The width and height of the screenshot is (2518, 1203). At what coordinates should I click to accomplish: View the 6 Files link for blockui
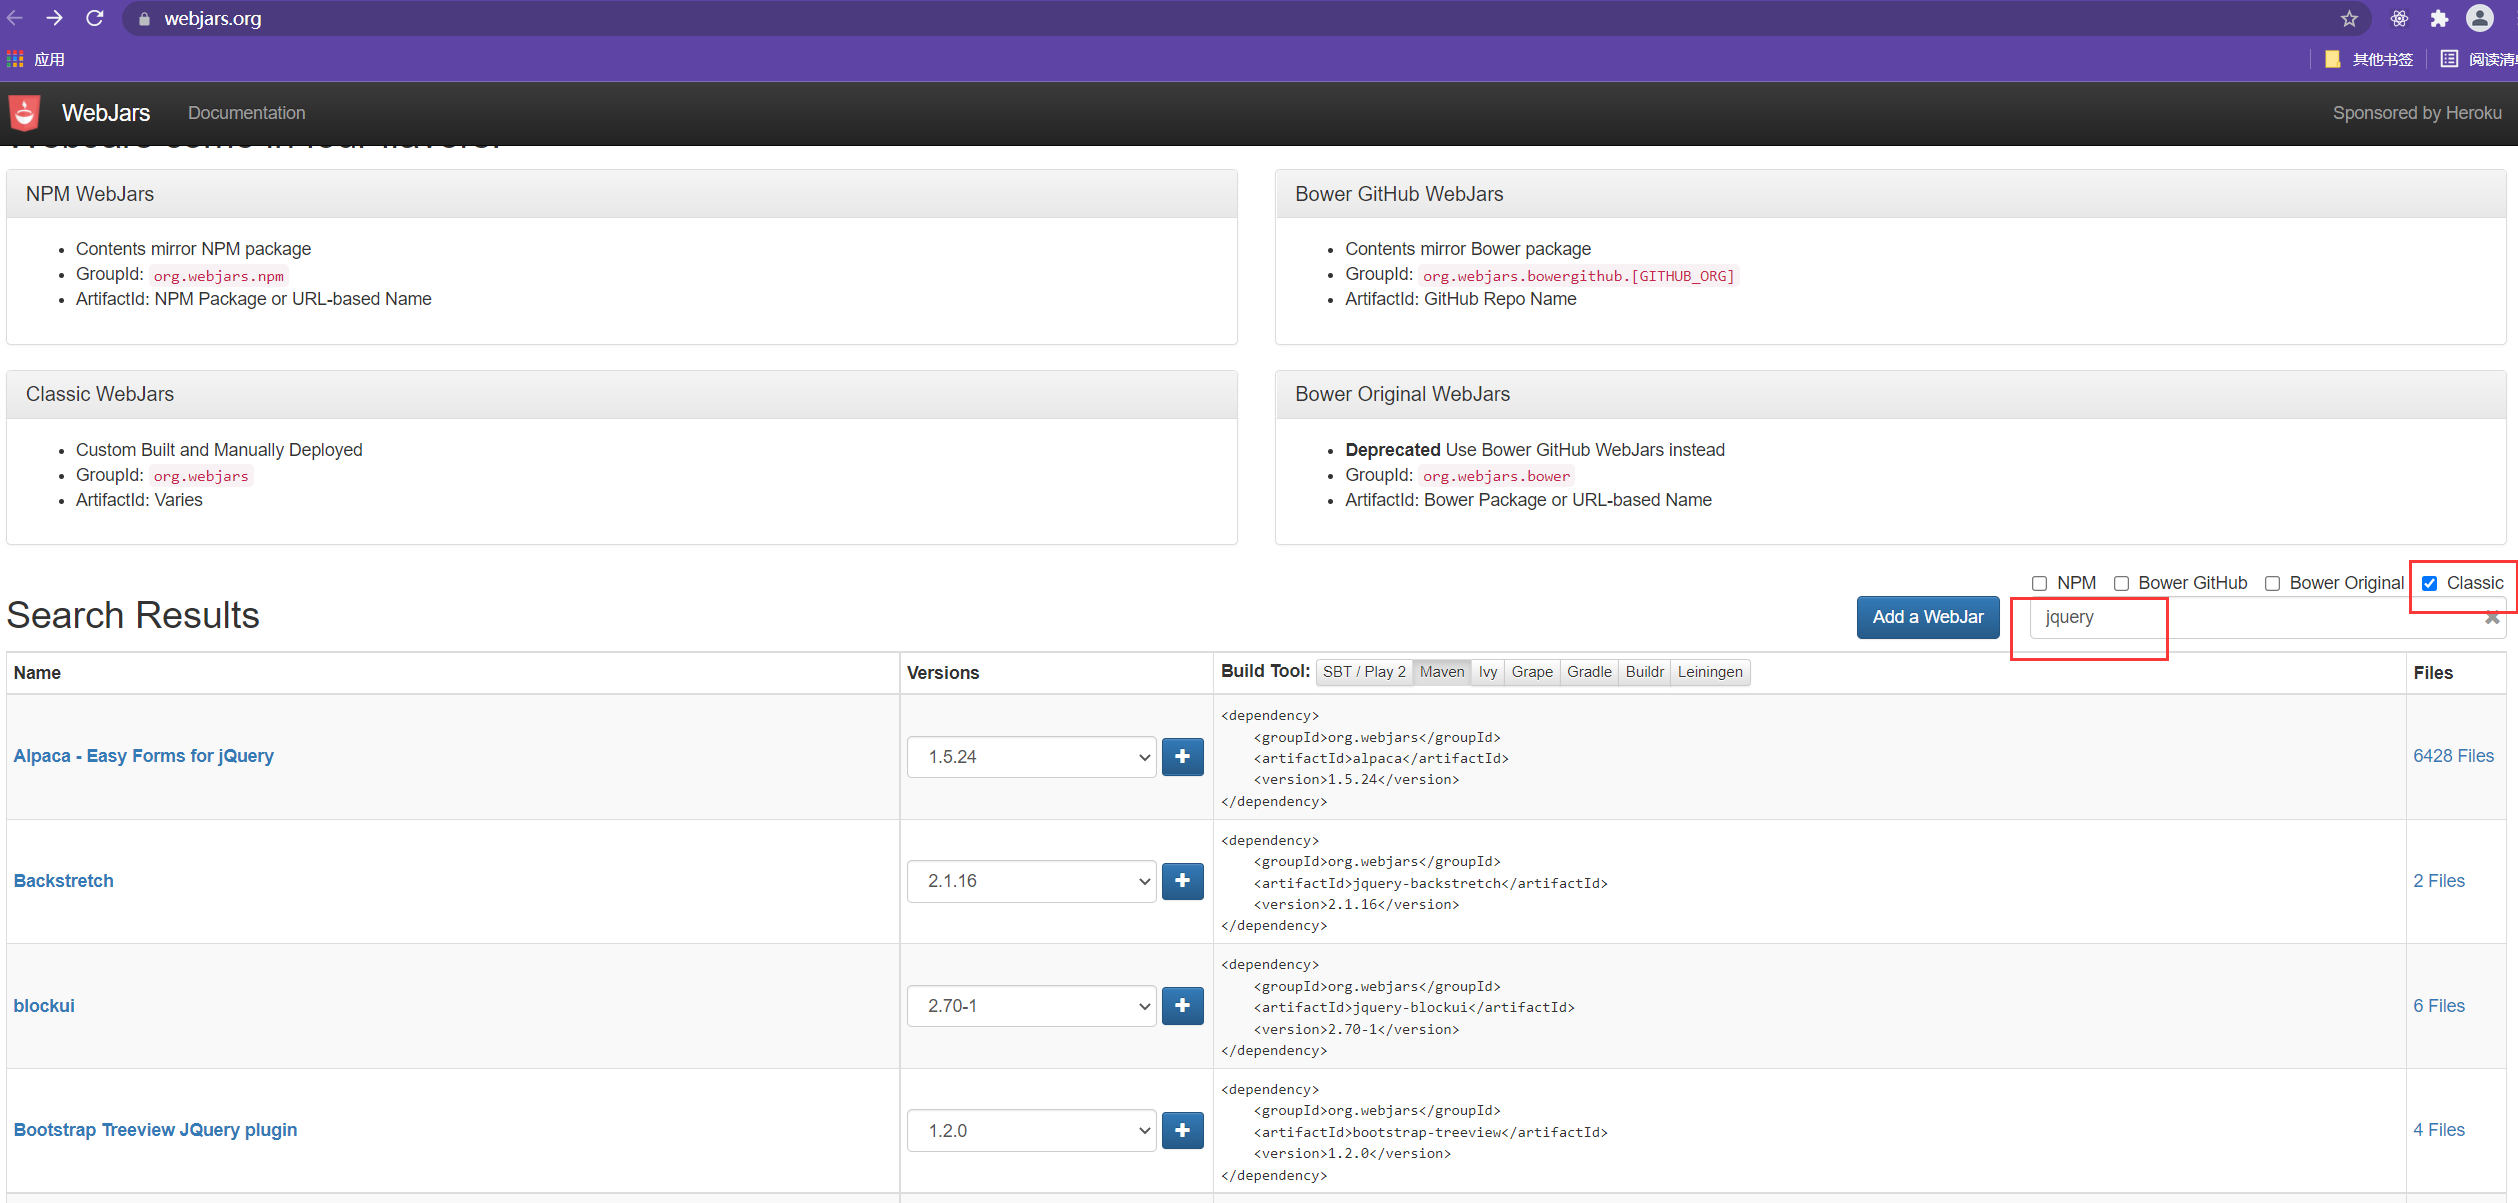tap(2439, 1006)
